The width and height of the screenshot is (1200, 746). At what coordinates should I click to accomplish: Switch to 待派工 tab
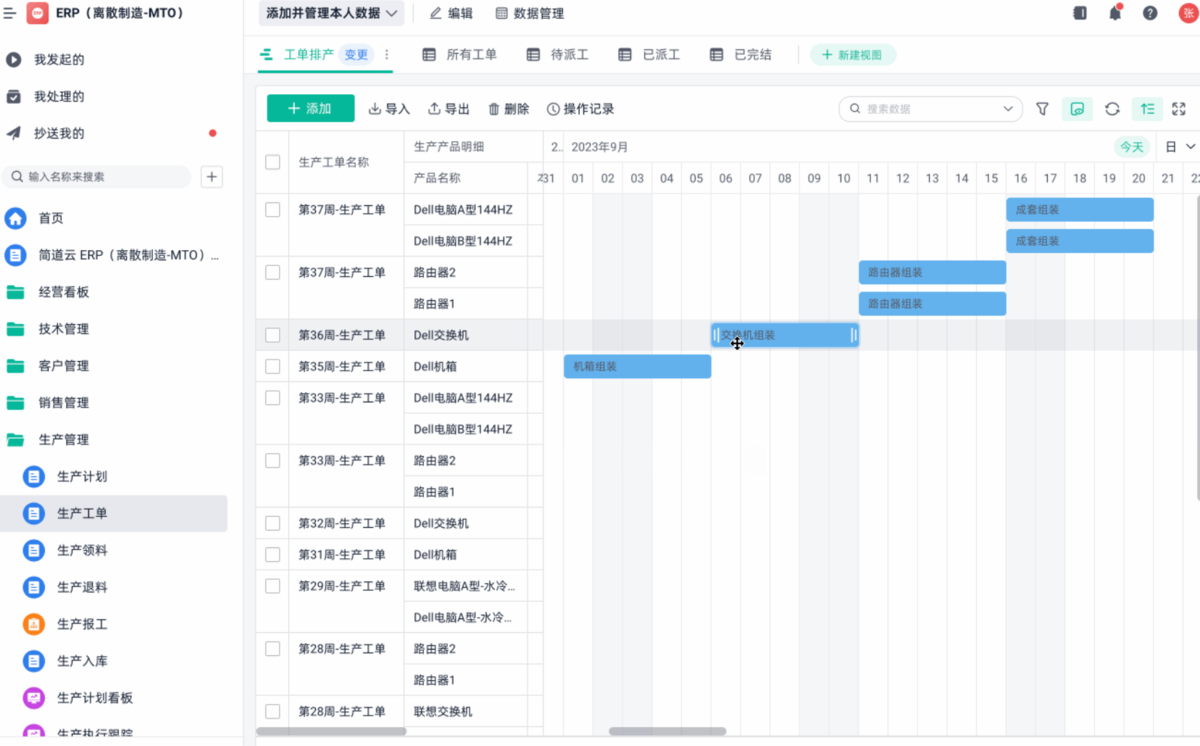click(558, 55)
